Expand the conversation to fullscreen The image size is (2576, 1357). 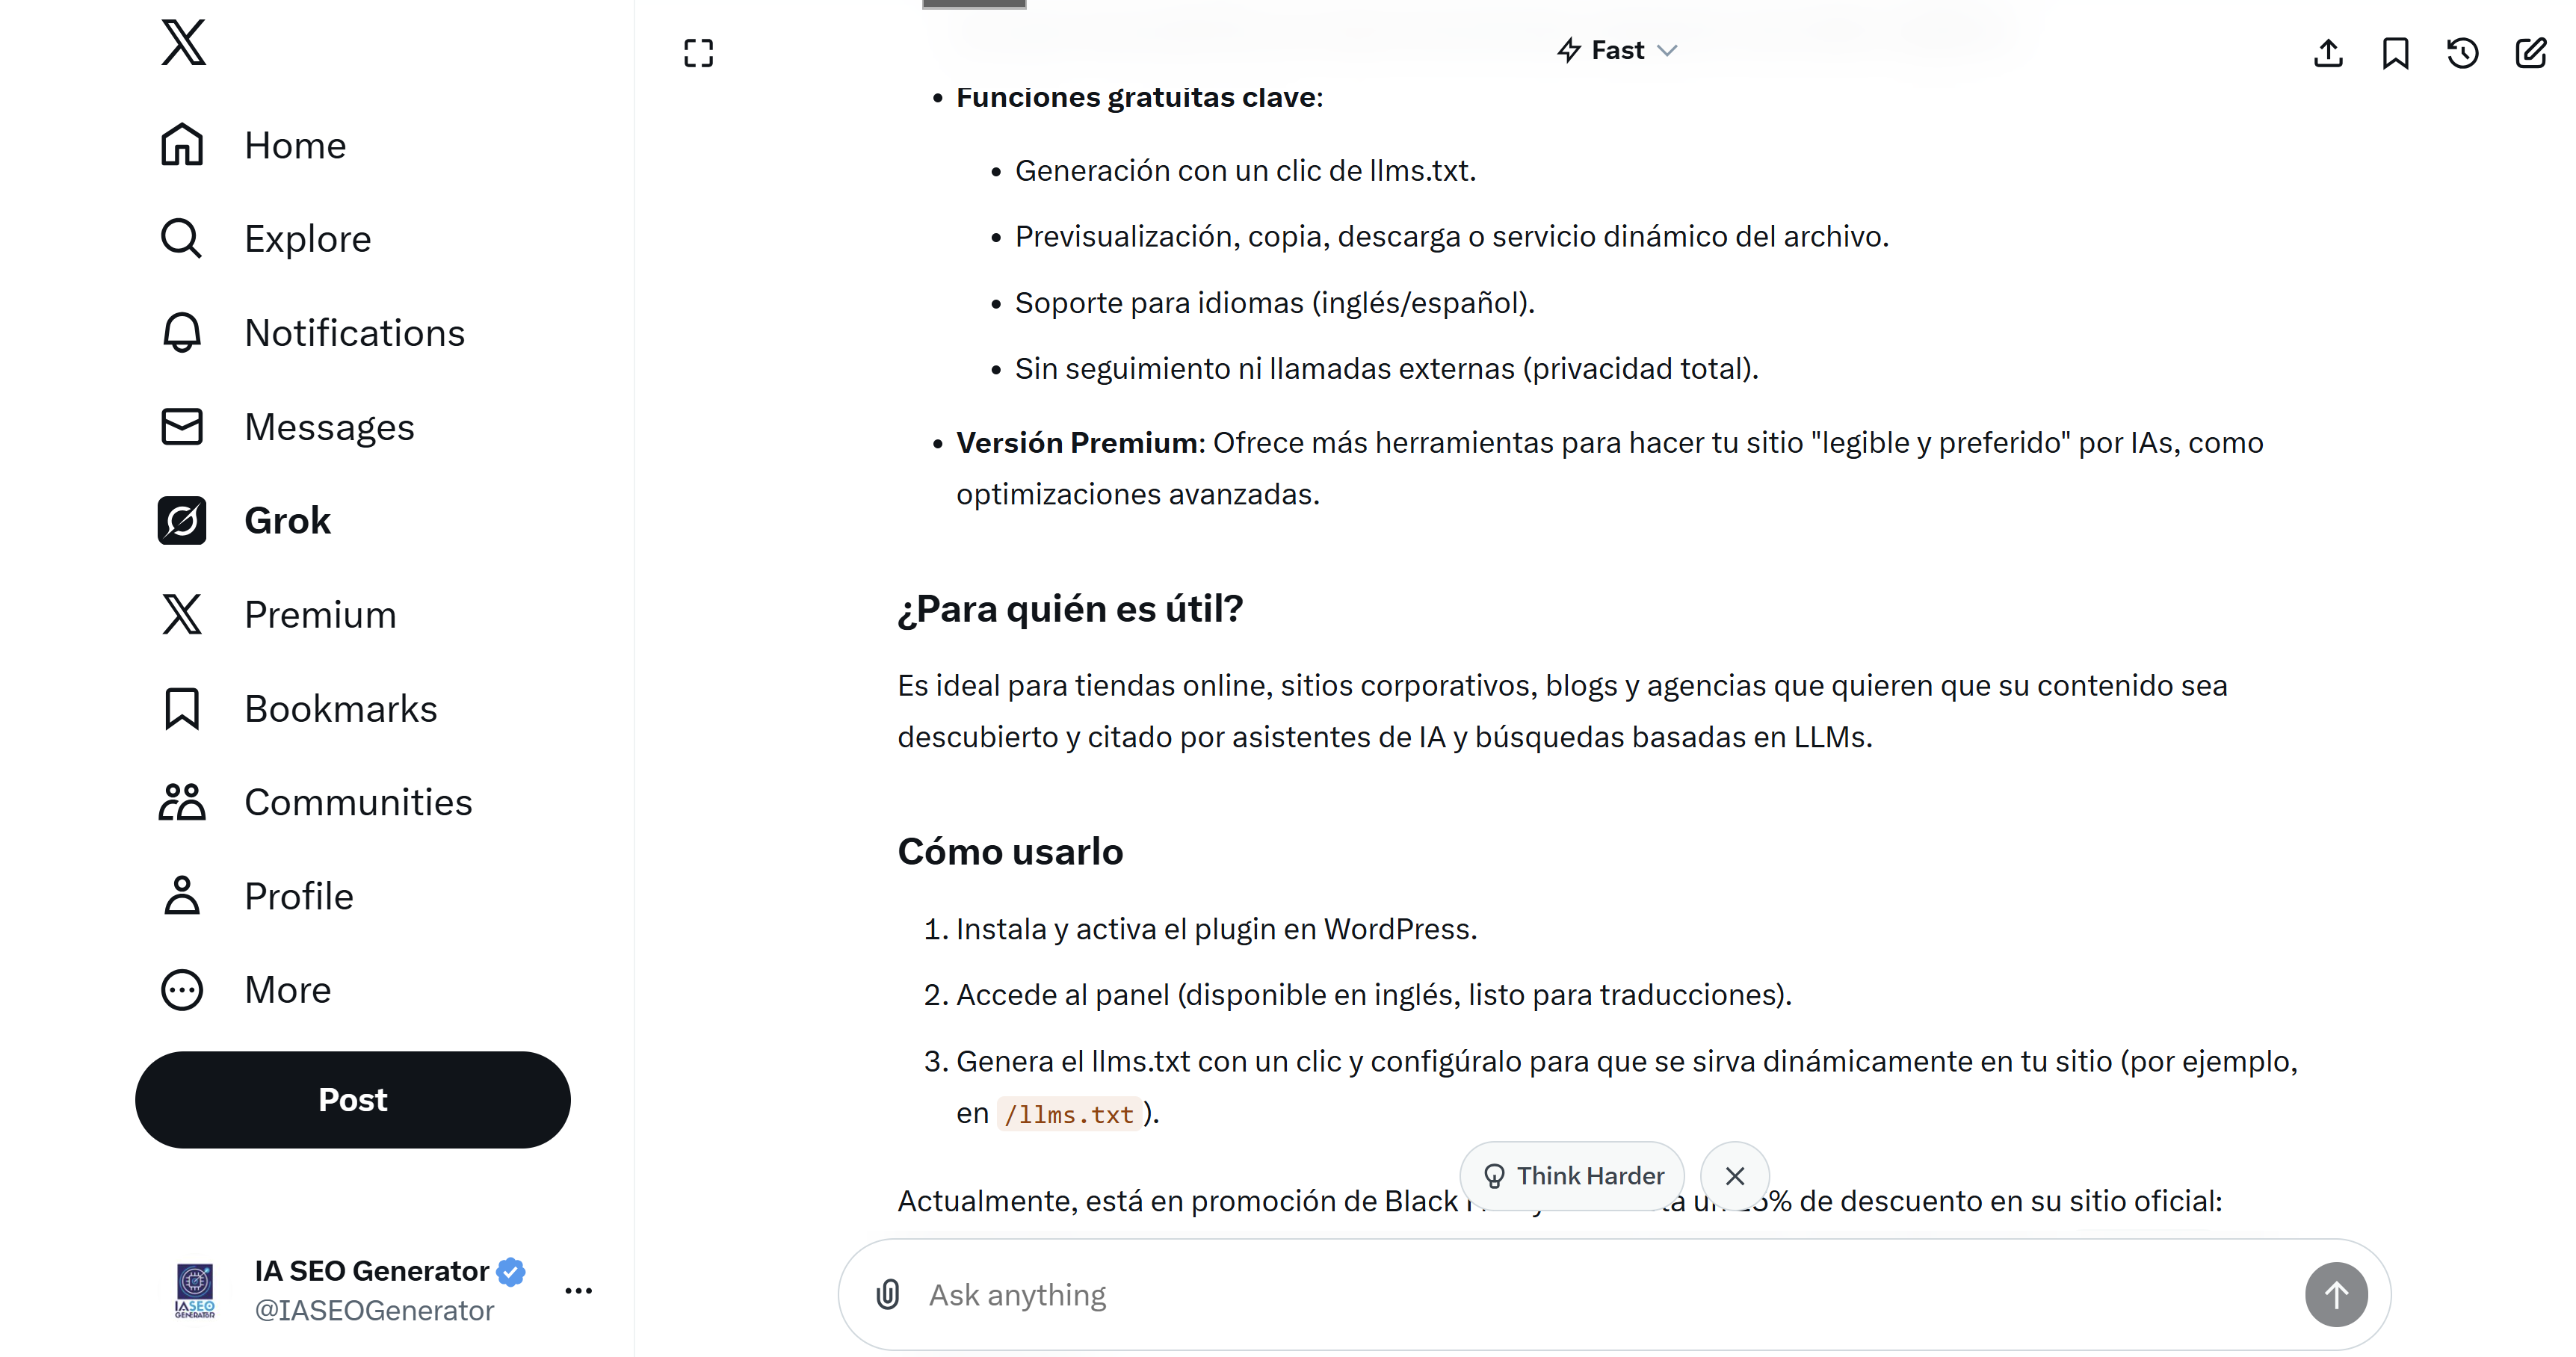(x=697, y=52)
